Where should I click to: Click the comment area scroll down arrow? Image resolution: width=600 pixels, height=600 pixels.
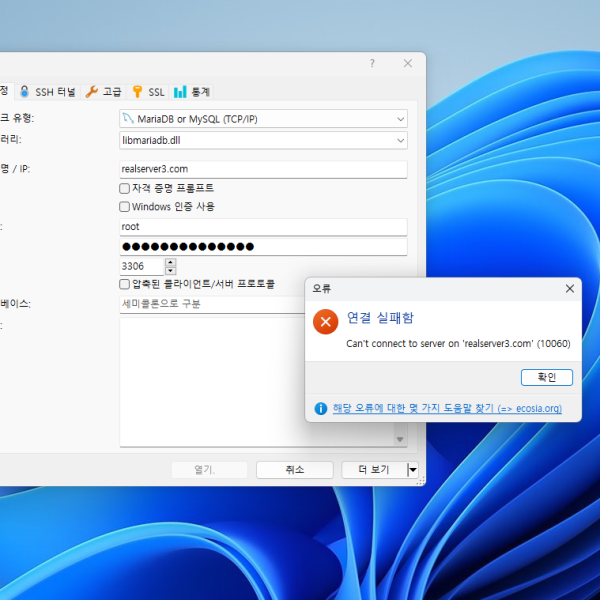tap(400, 439)
